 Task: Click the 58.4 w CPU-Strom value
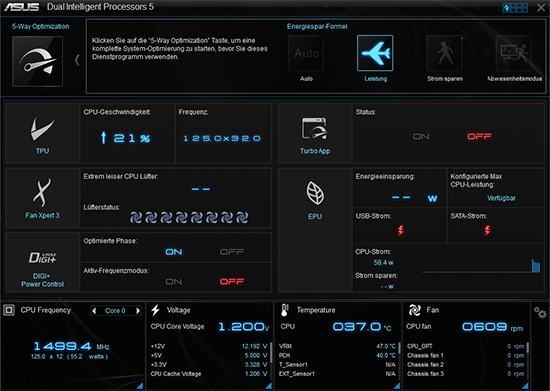tap(383, 263)
